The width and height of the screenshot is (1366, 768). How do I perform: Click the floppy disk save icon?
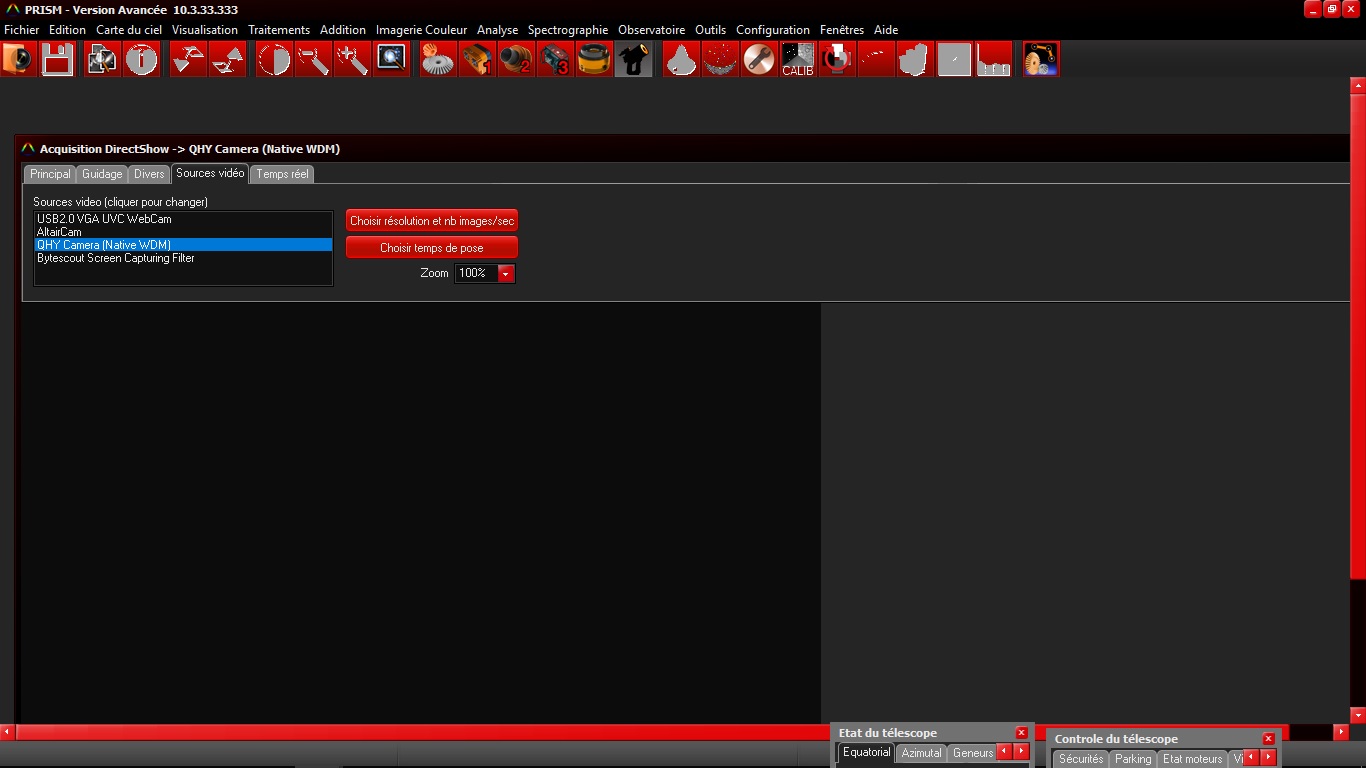[57, 60]
